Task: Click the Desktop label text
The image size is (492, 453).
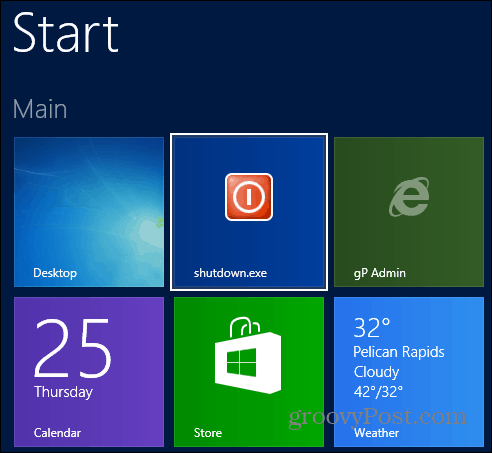Action: coord(55,273)
